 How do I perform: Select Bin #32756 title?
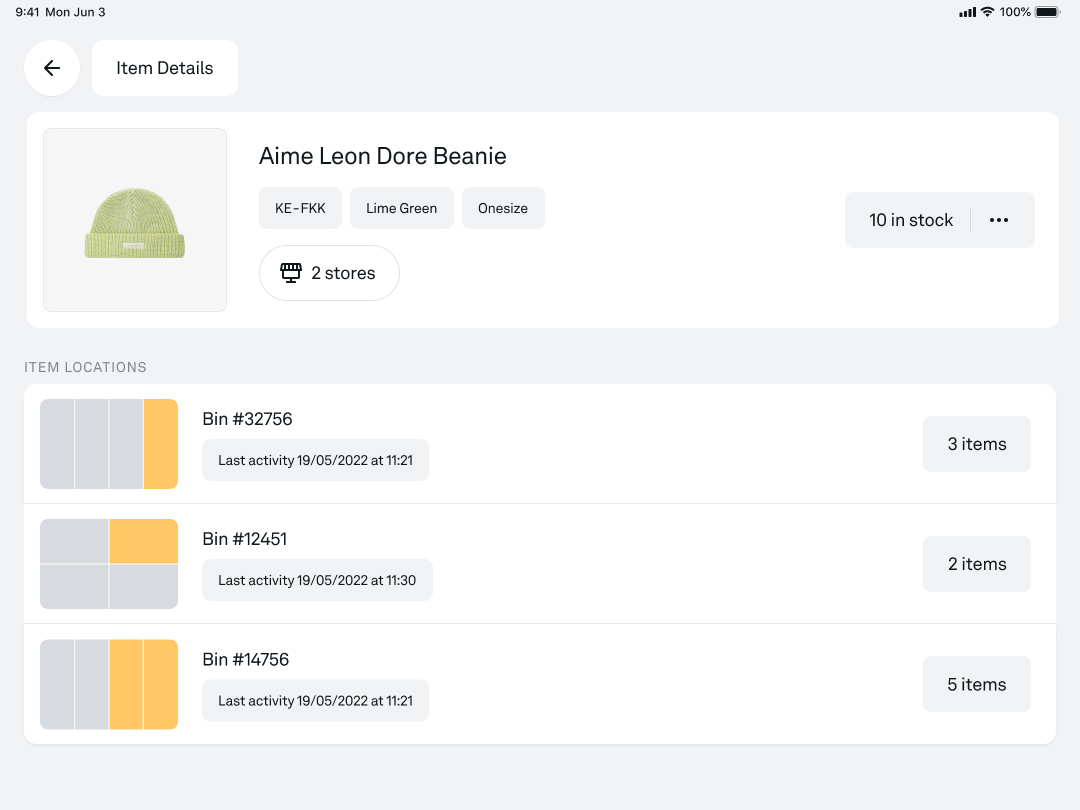coord(247,419)
